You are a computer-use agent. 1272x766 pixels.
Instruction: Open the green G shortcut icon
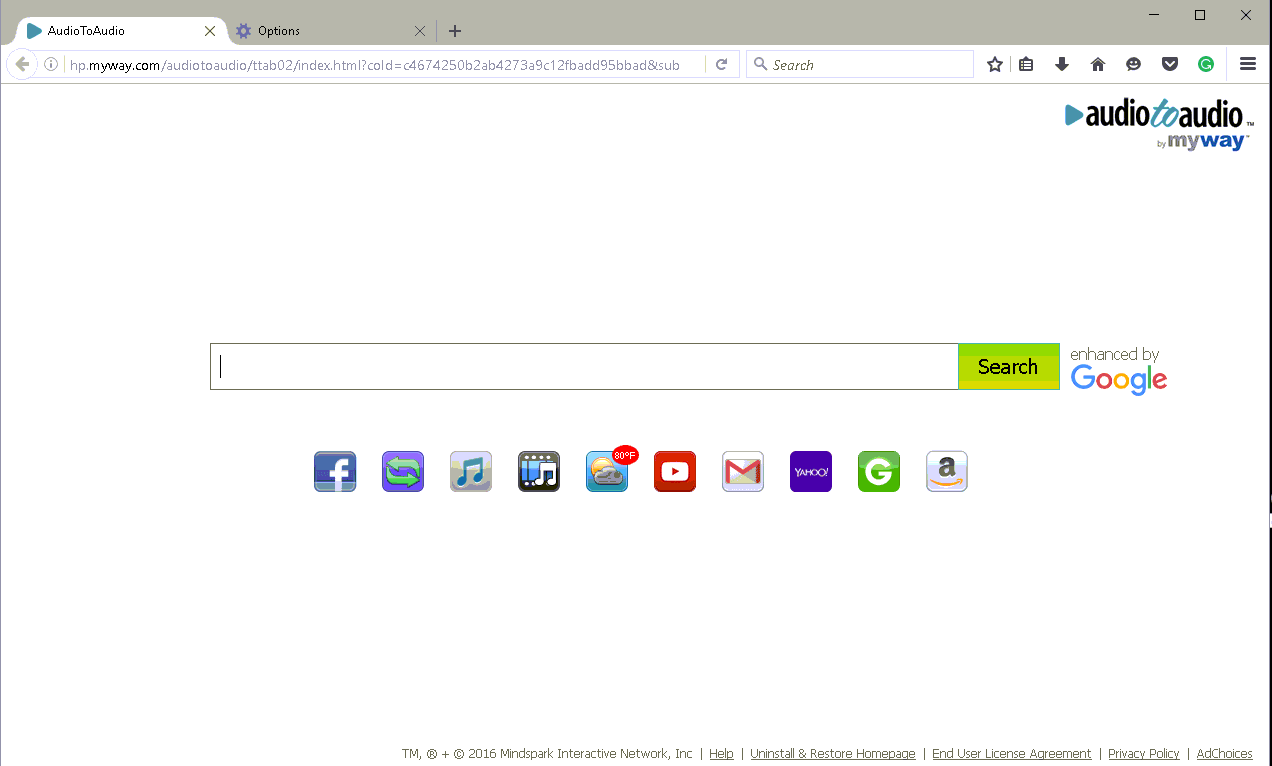click(879, 472)
